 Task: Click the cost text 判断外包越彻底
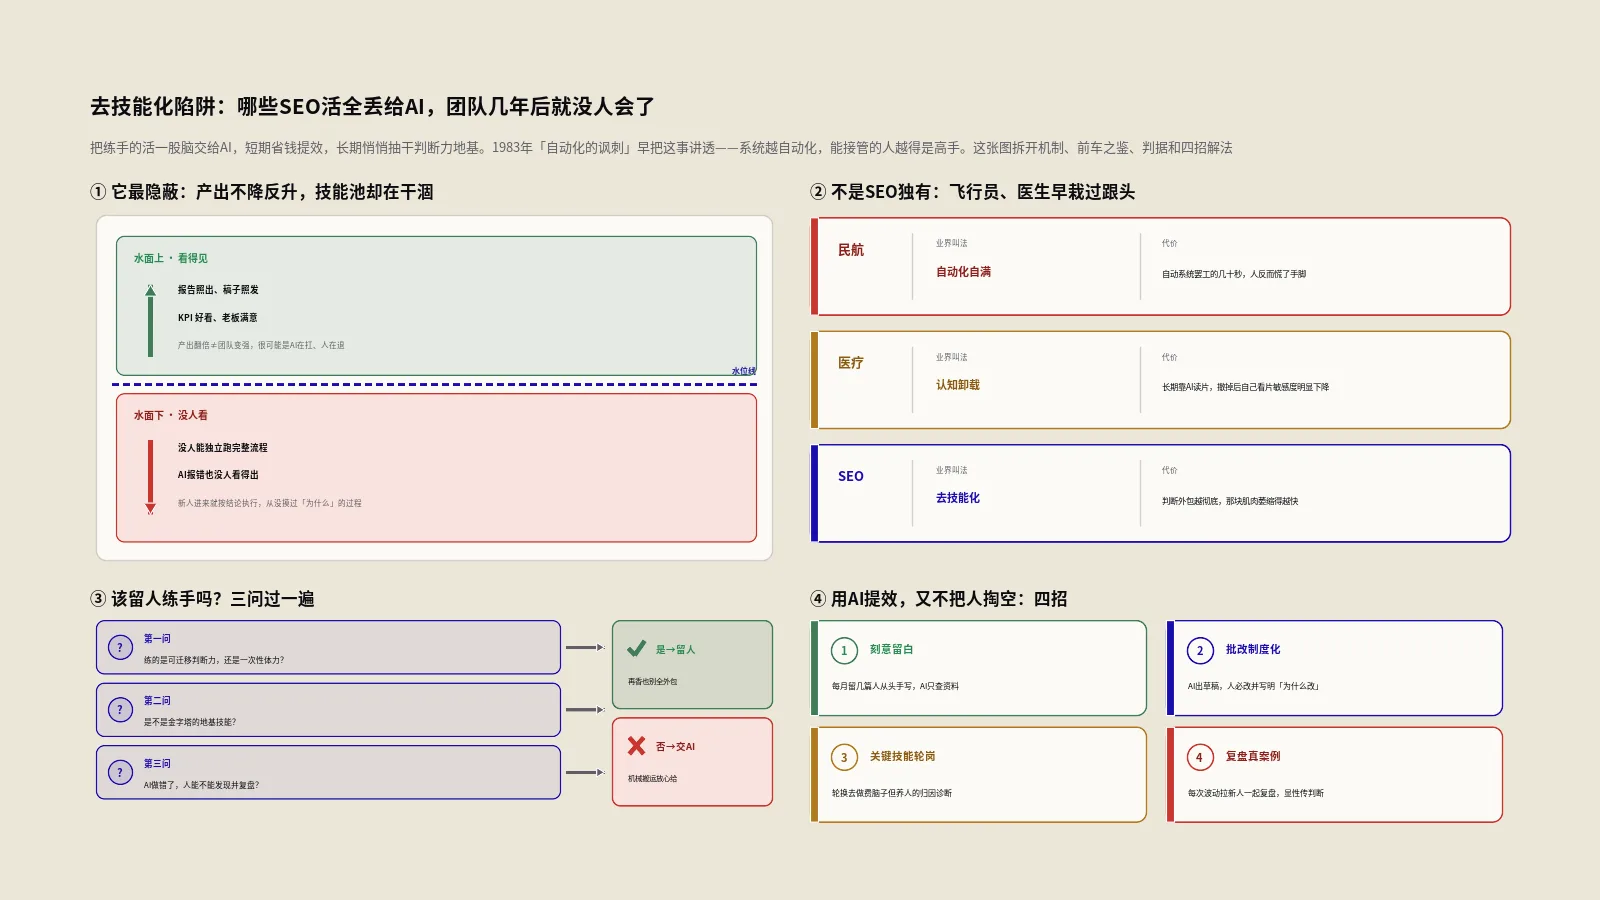[x=1230, y=501]
